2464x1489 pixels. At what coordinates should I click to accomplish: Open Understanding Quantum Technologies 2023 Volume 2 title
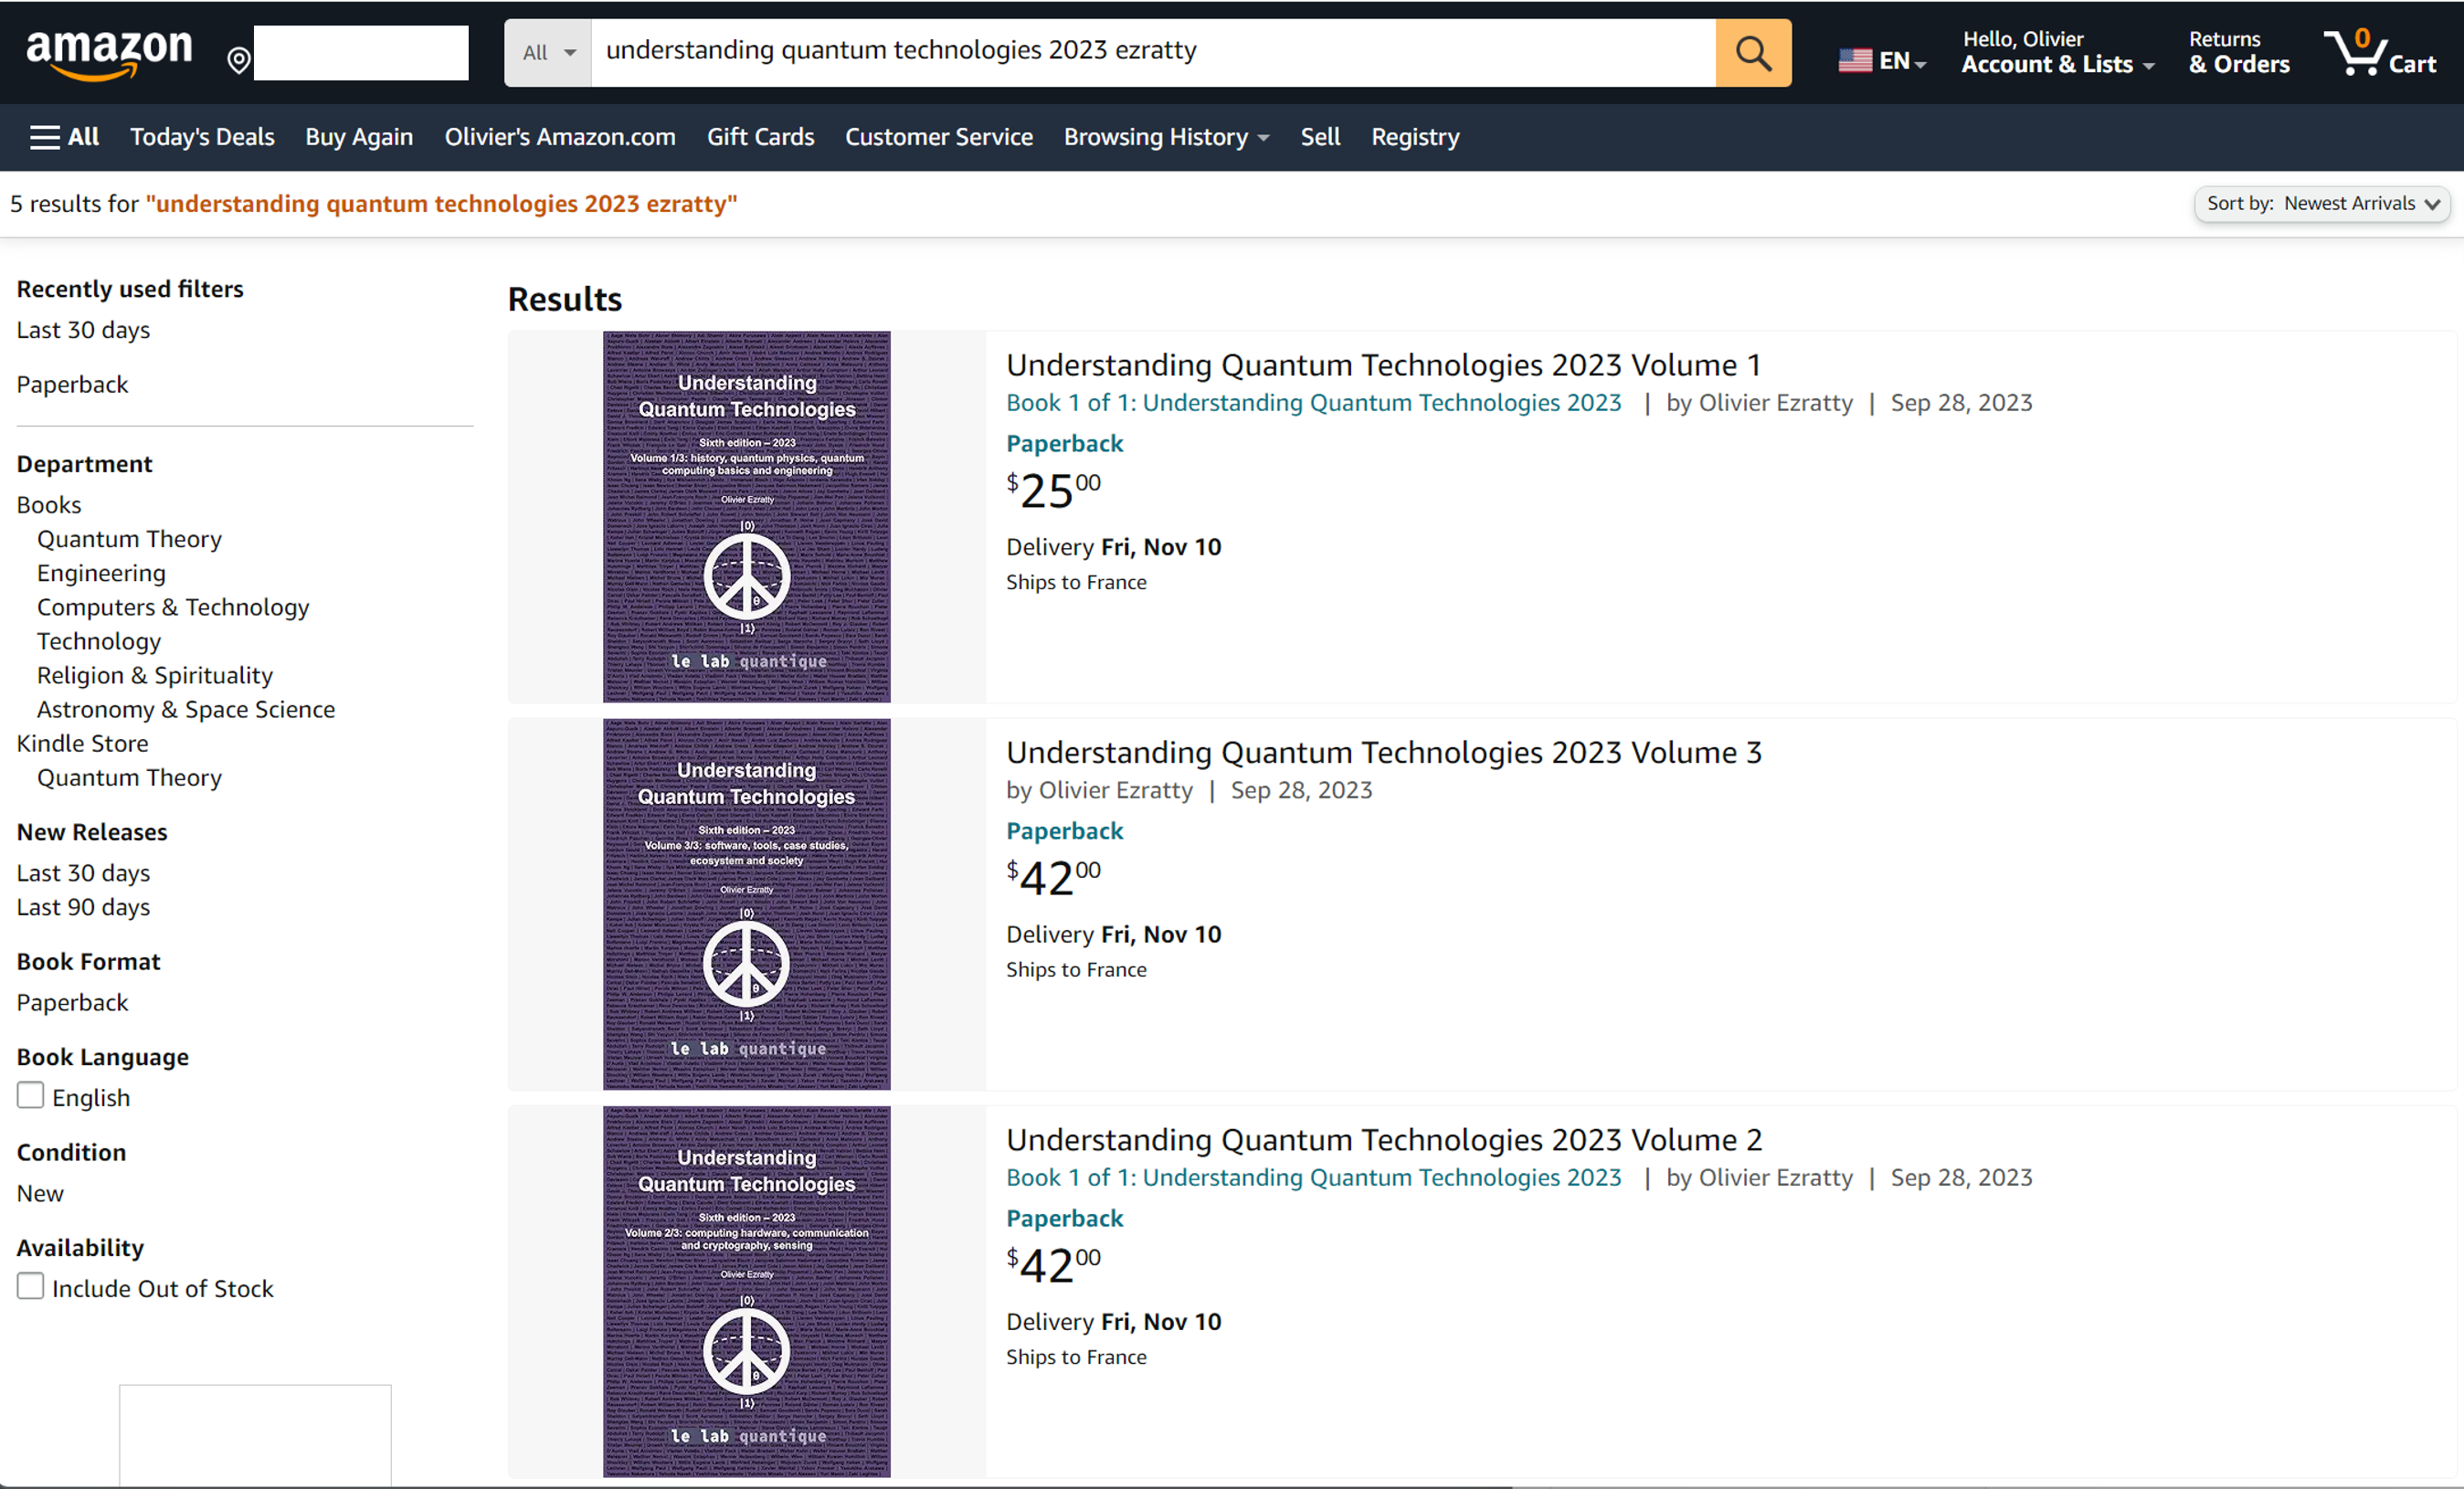tap(1383, 1139)
